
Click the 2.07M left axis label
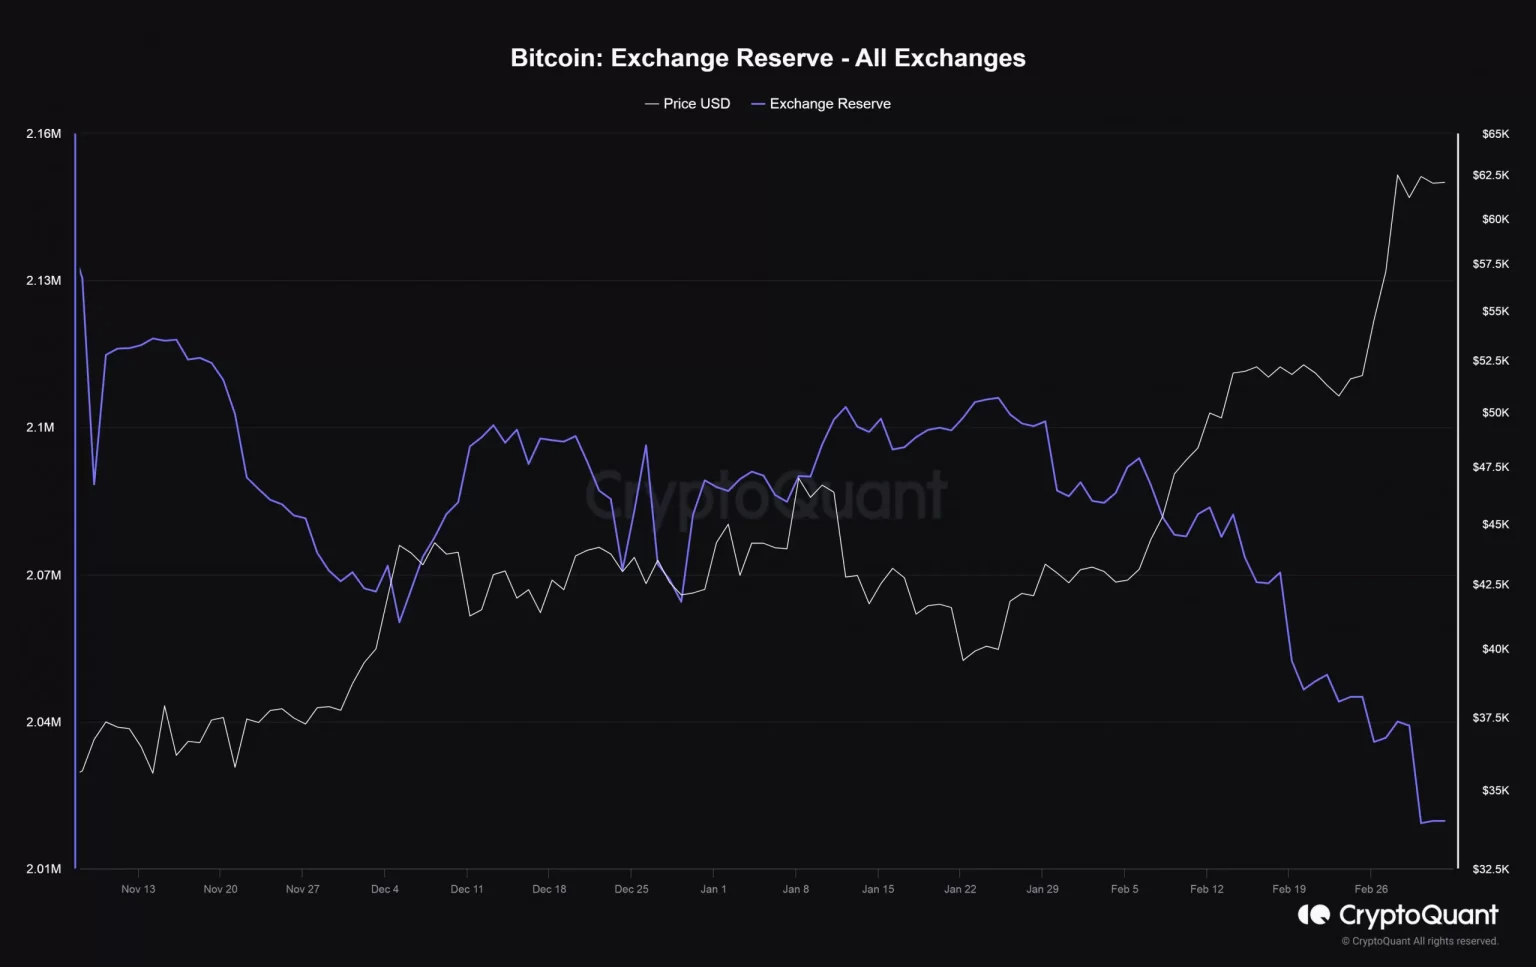[43, 575]
